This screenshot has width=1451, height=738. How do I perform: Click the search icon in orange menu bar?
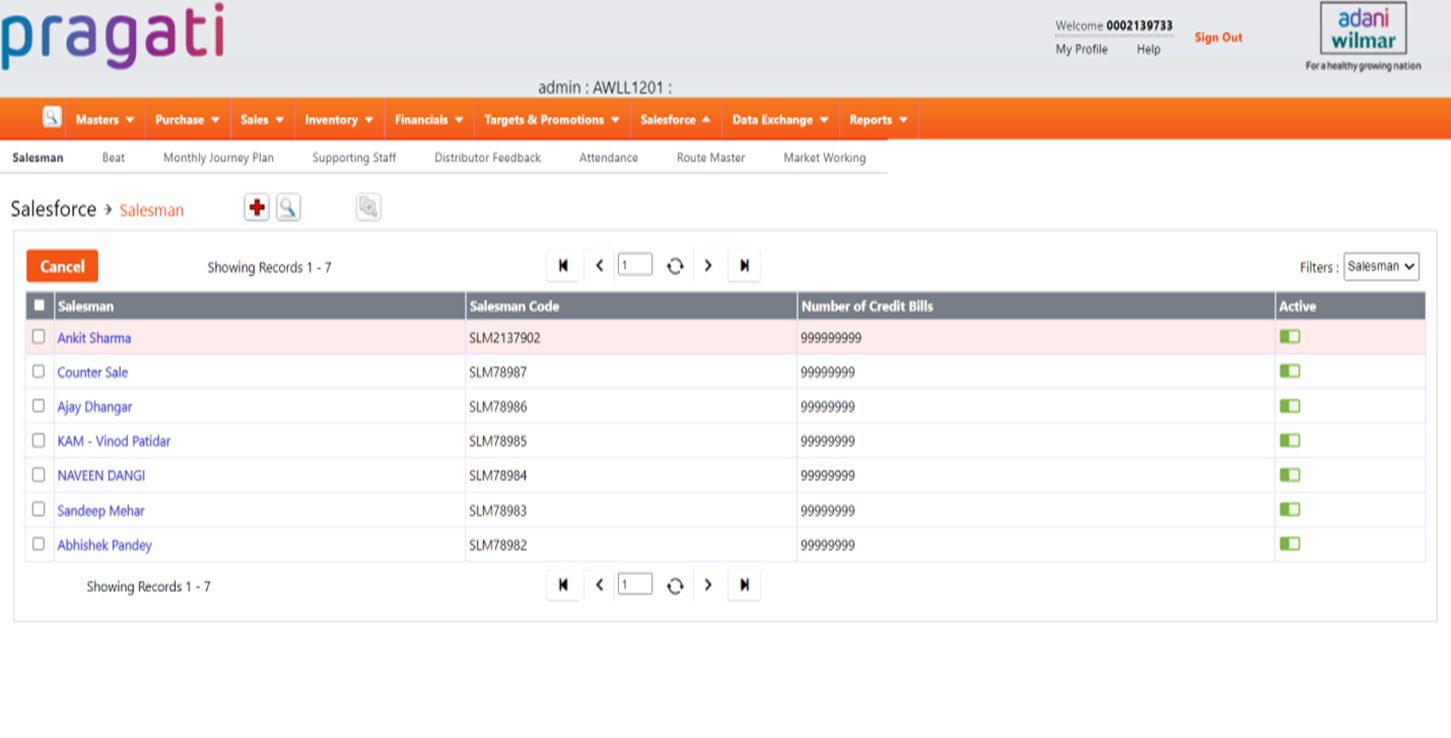pos(52,117)
